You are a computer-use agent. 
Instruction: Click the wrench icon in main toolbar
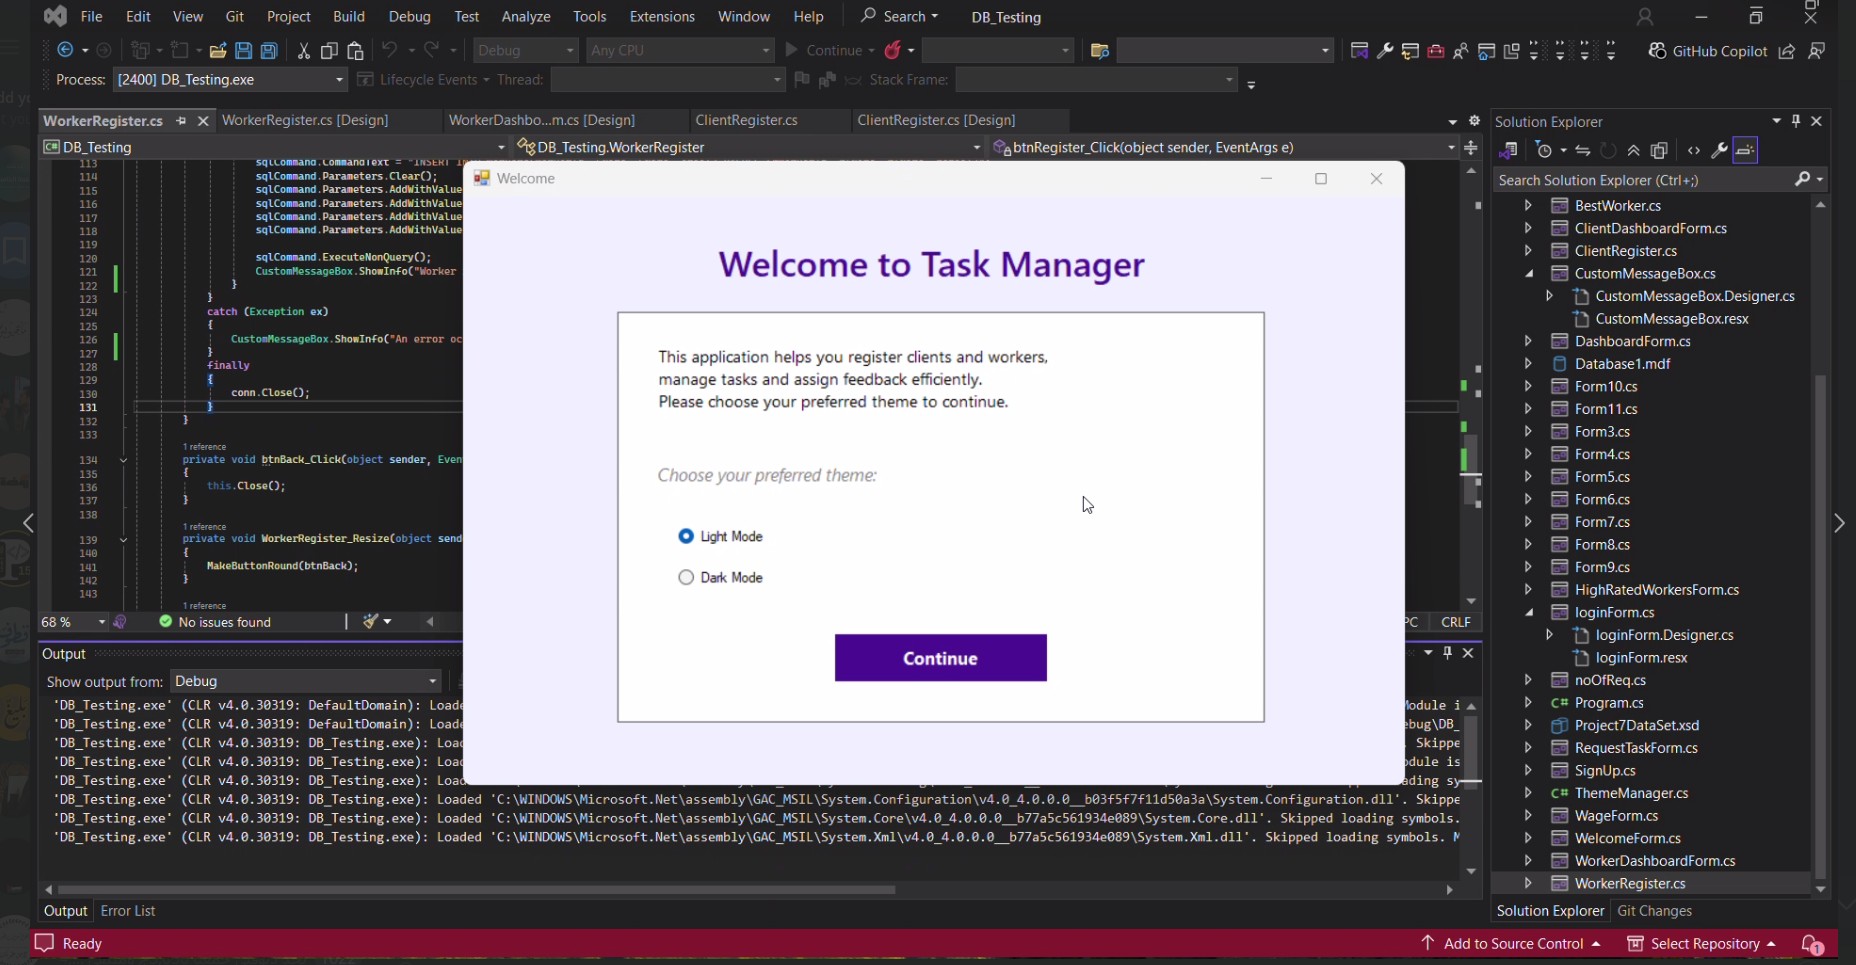(1385, 51)
